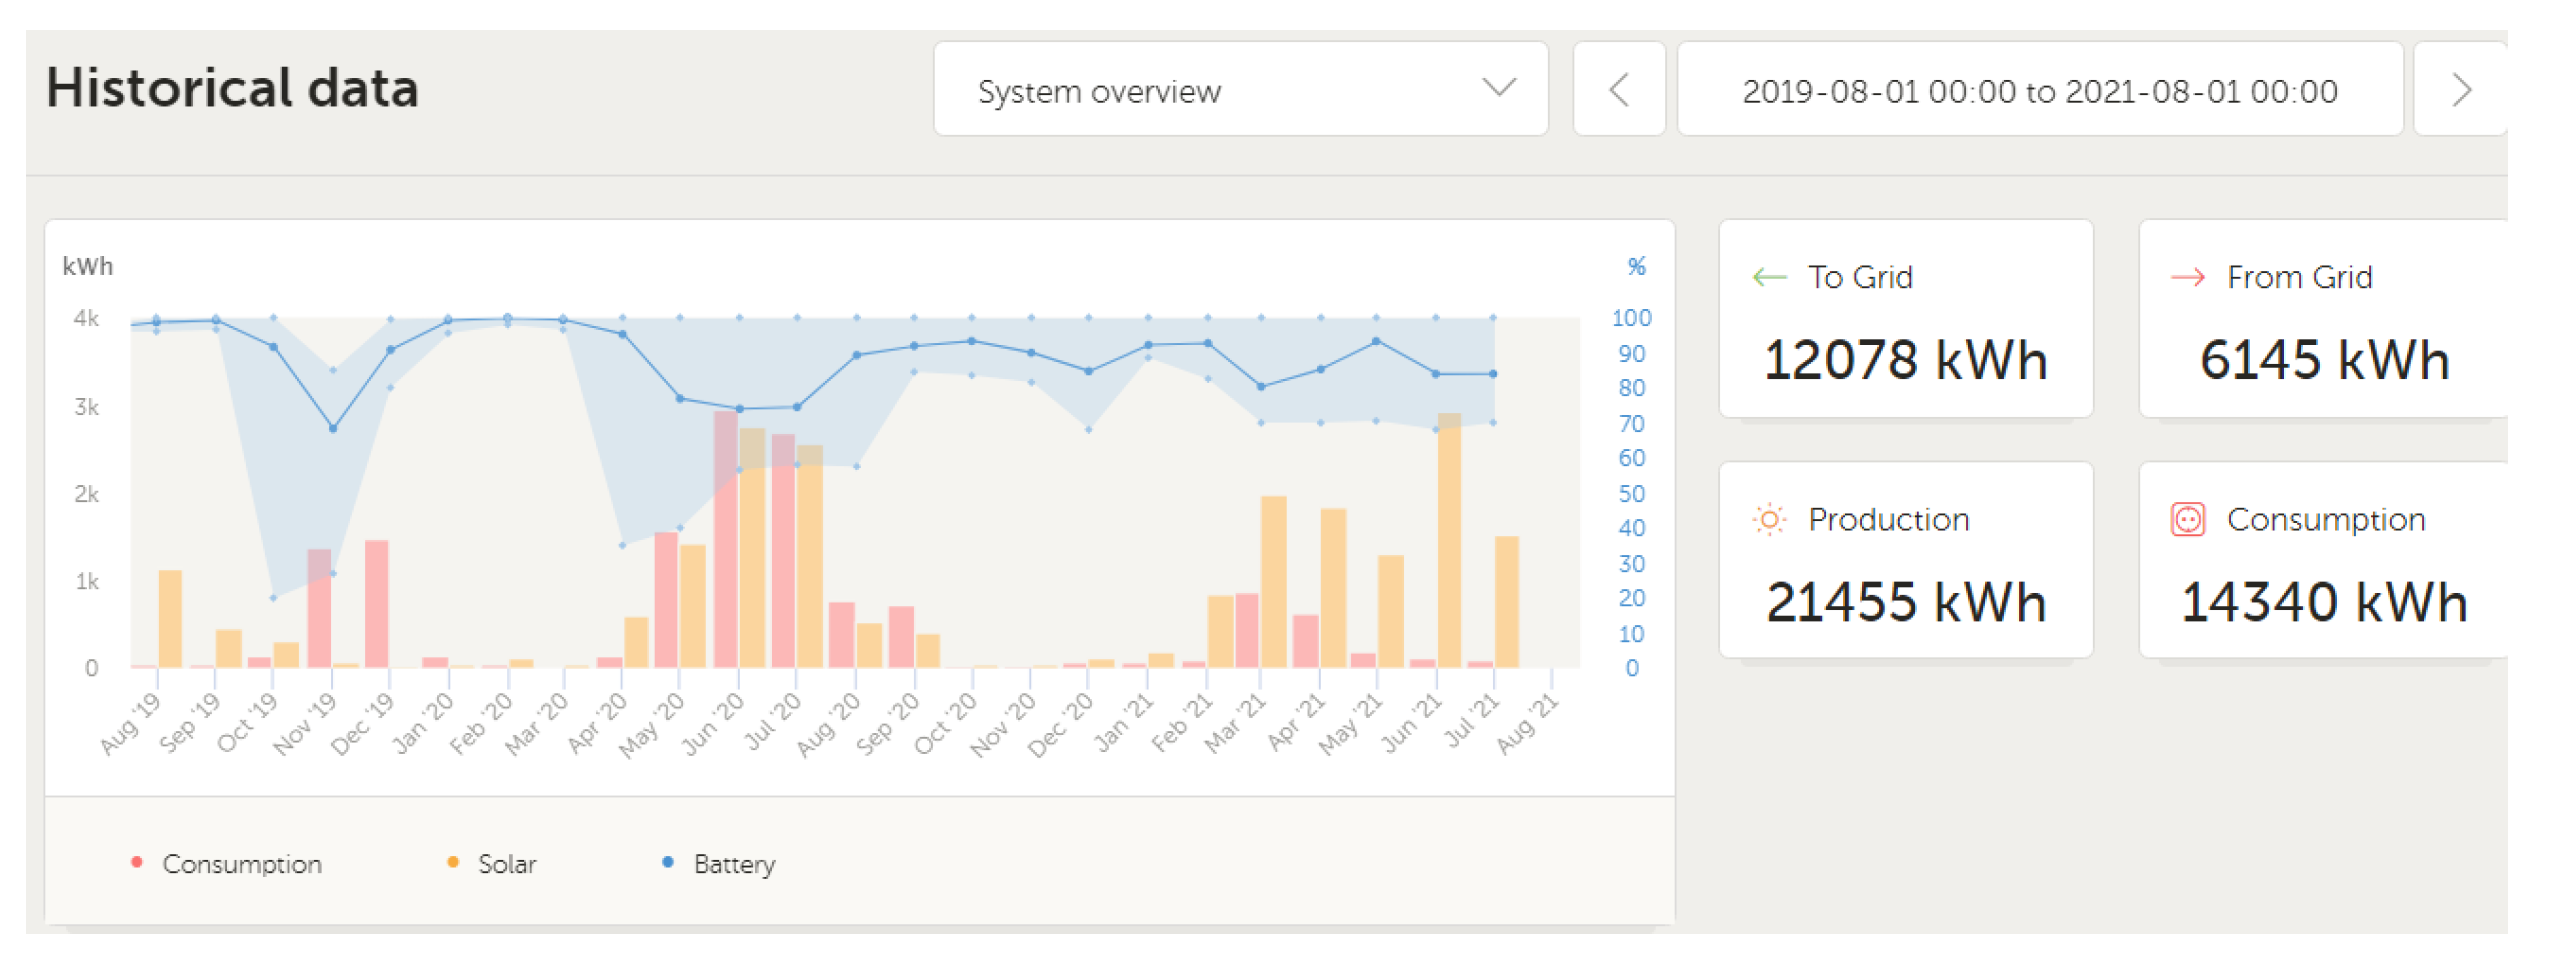
Task: Click the orange Solar legend dot
Action: 453,862
